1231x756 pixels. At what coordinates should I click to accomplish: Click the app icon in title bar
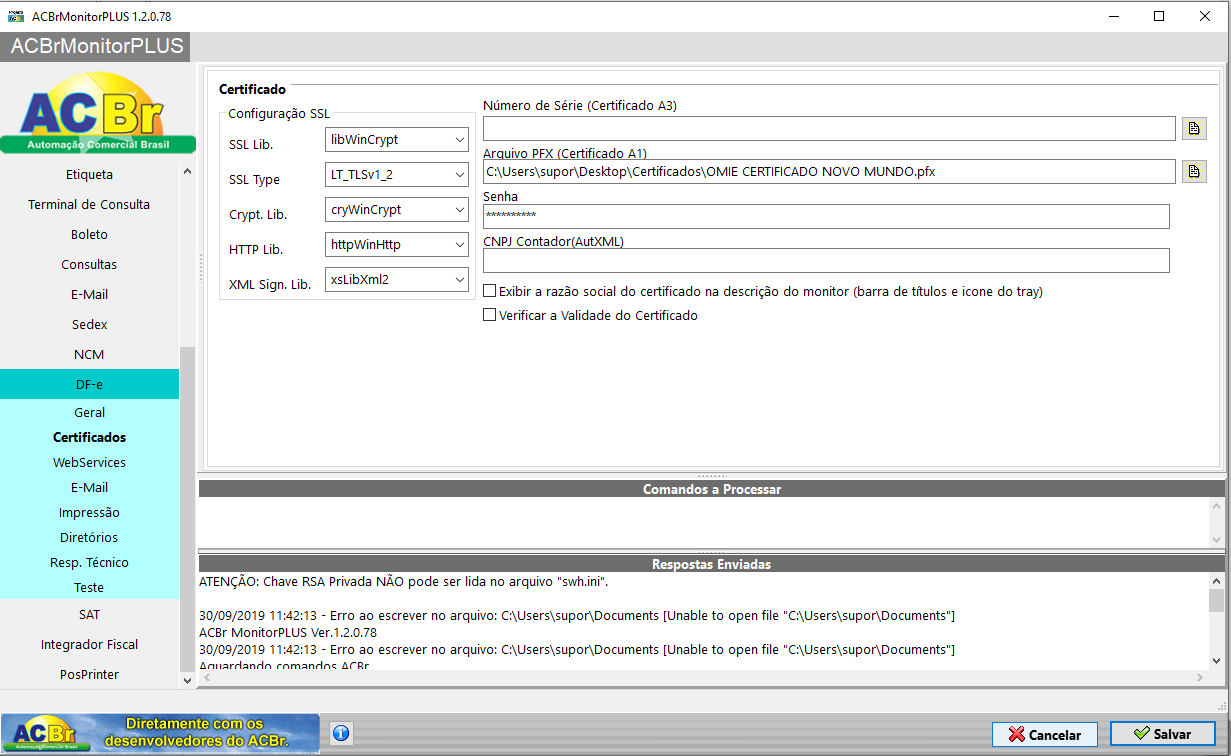click(15, 16)
